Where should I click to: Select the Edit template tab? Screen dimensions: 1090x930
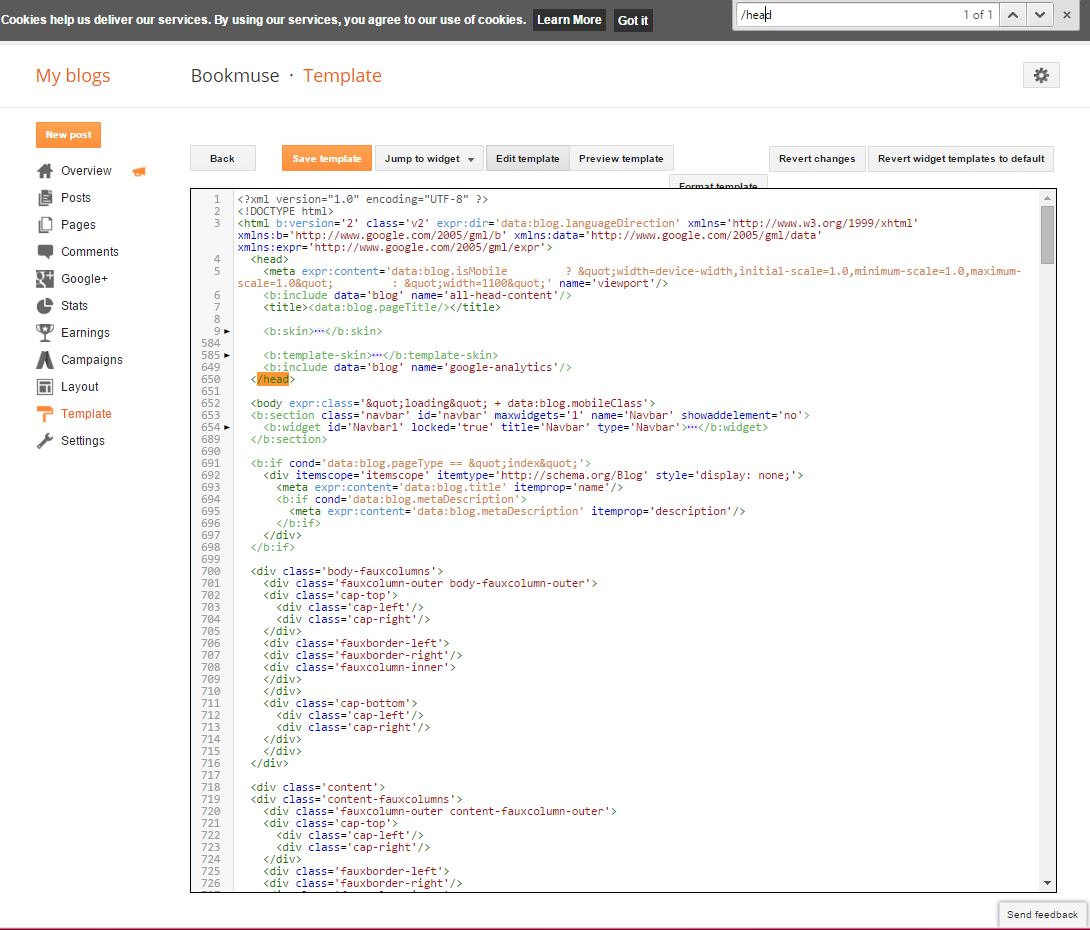pos(528,158)
